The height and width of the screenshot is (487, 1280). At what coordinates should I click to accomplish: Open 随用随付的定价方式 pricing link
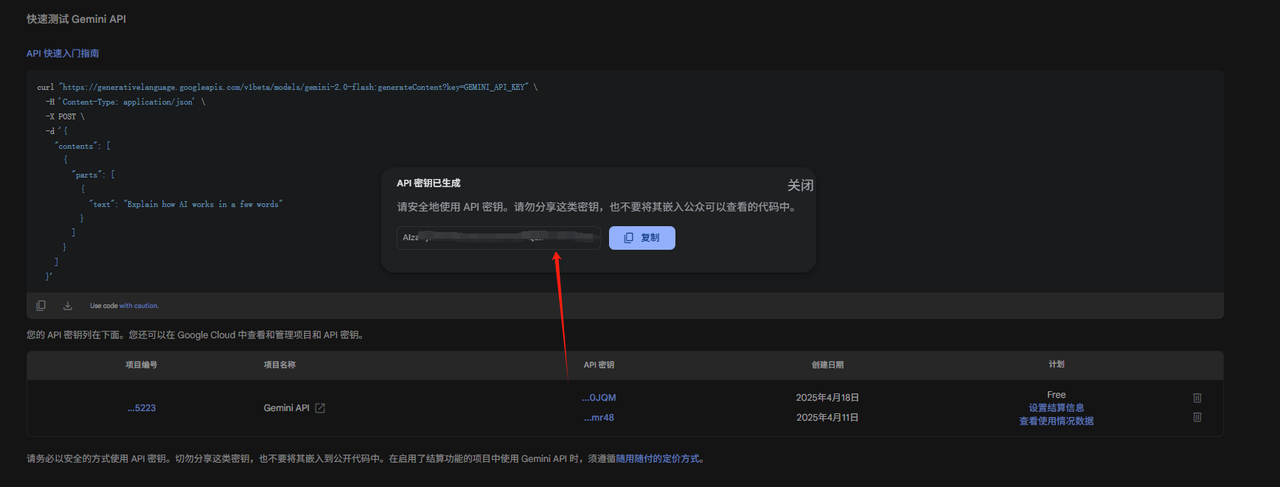659,459
